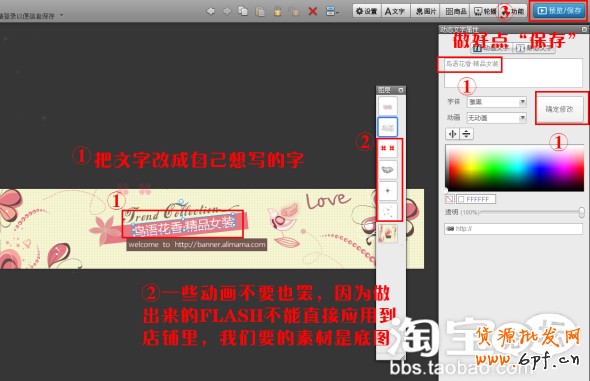Expand the layout arrangement dropdown icon
The image size is (590, 381).
pos(331,11)
